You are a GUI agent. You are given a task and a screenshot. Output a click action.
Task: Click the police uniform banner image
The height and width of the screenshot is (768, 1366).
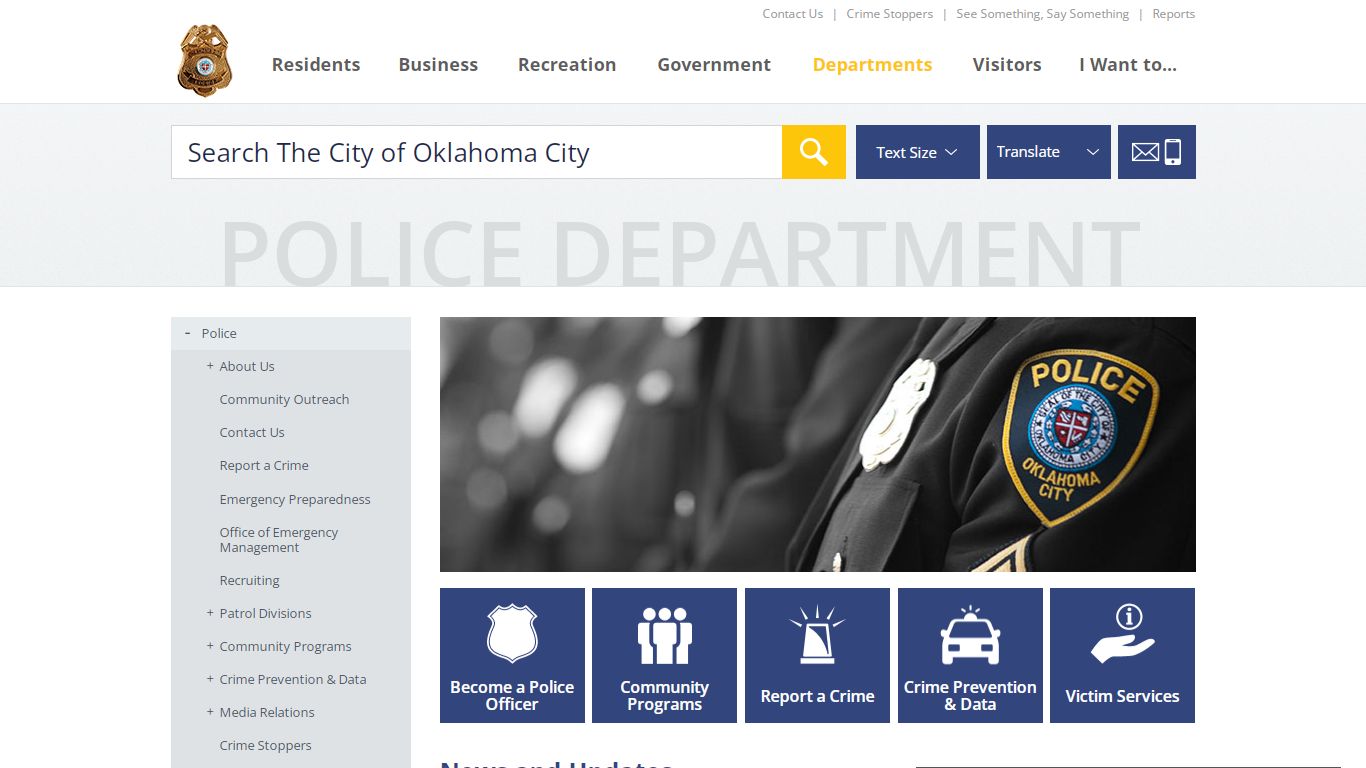pos(818,444)
